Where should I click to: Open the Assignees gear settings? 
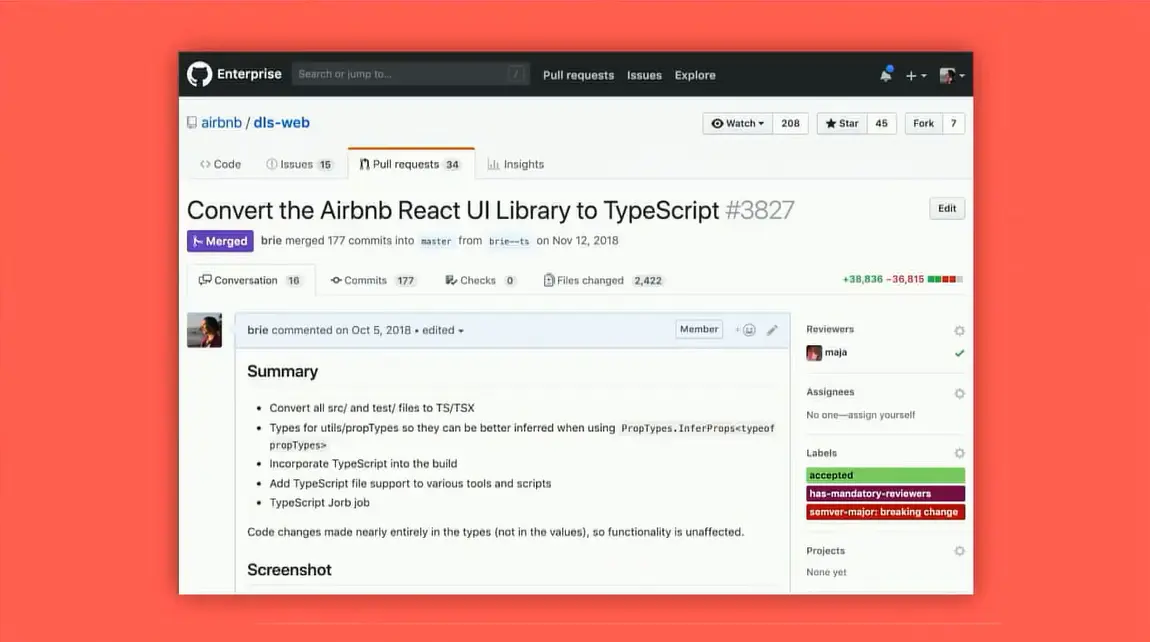click(x=959, y=394)
